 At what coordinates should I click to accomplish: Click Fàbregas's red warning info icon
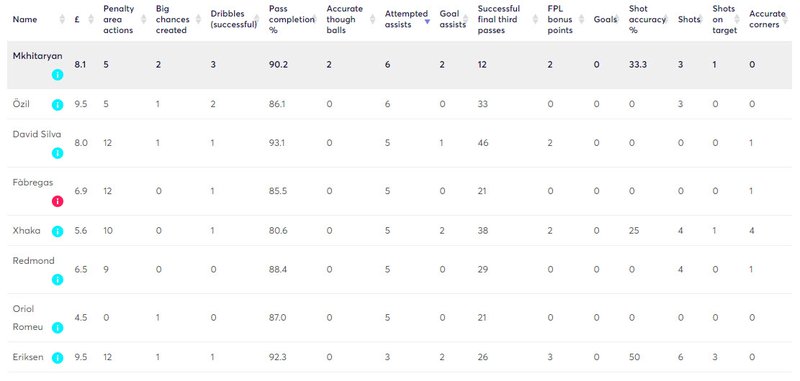pos(58,201)
